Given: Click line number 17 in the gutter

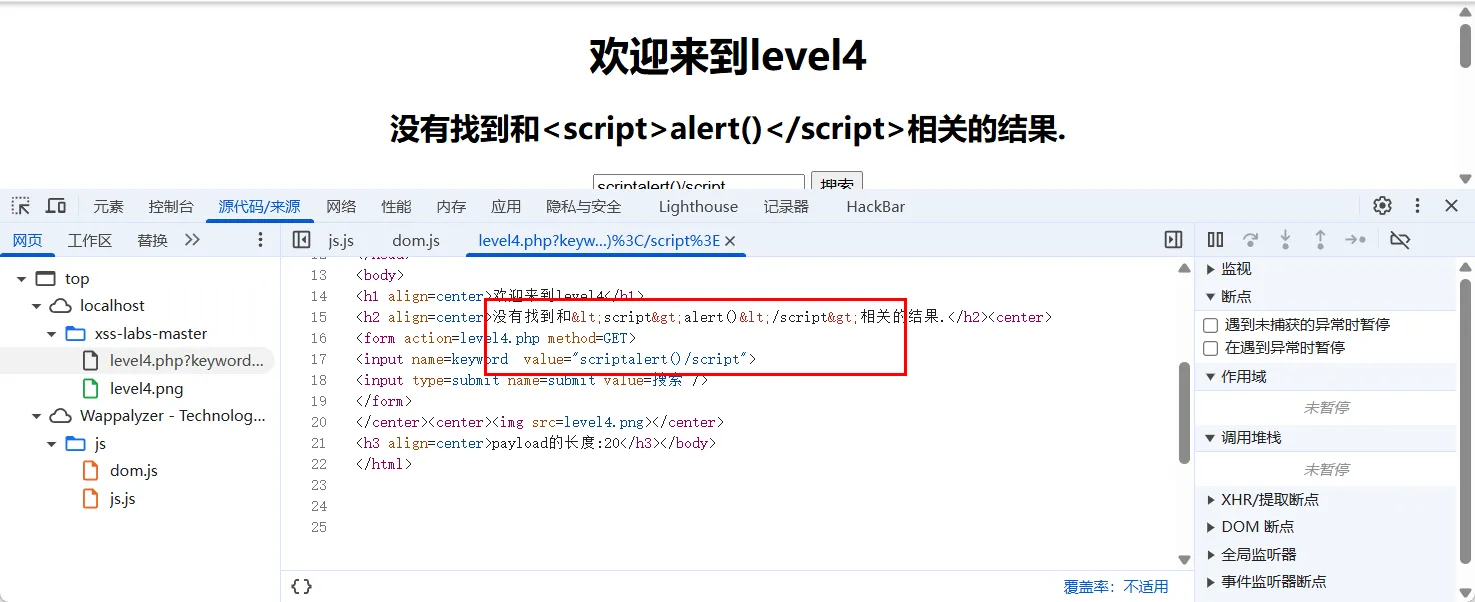Looking at the screenshot, I should point(319,359).
